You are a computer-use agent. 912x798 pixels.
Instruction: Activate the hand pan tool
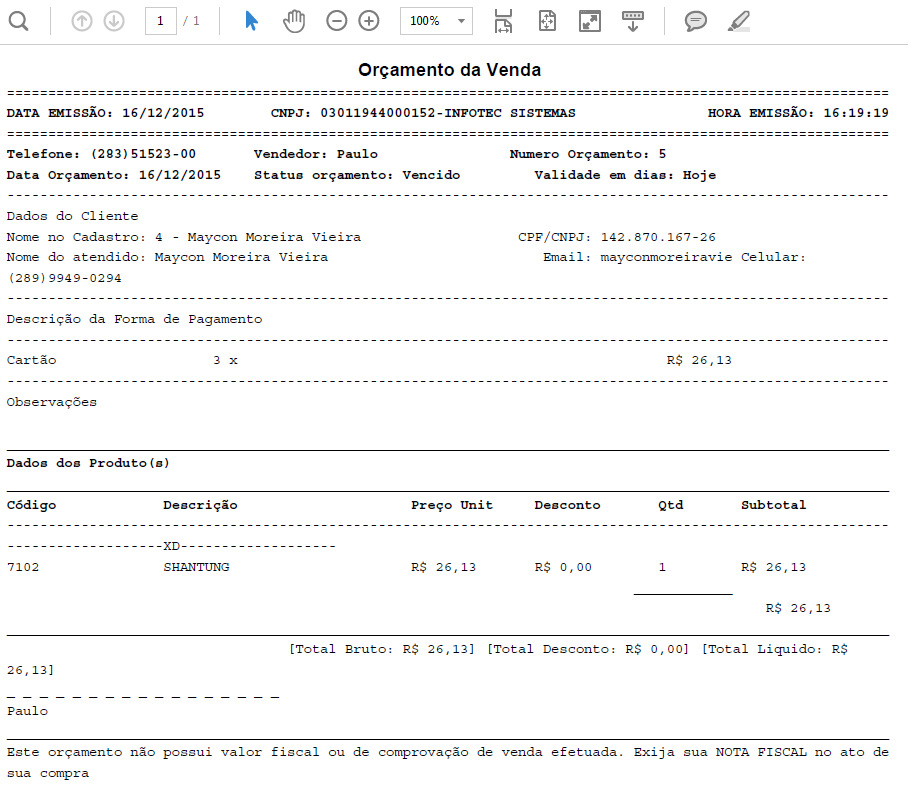point(293,21)
